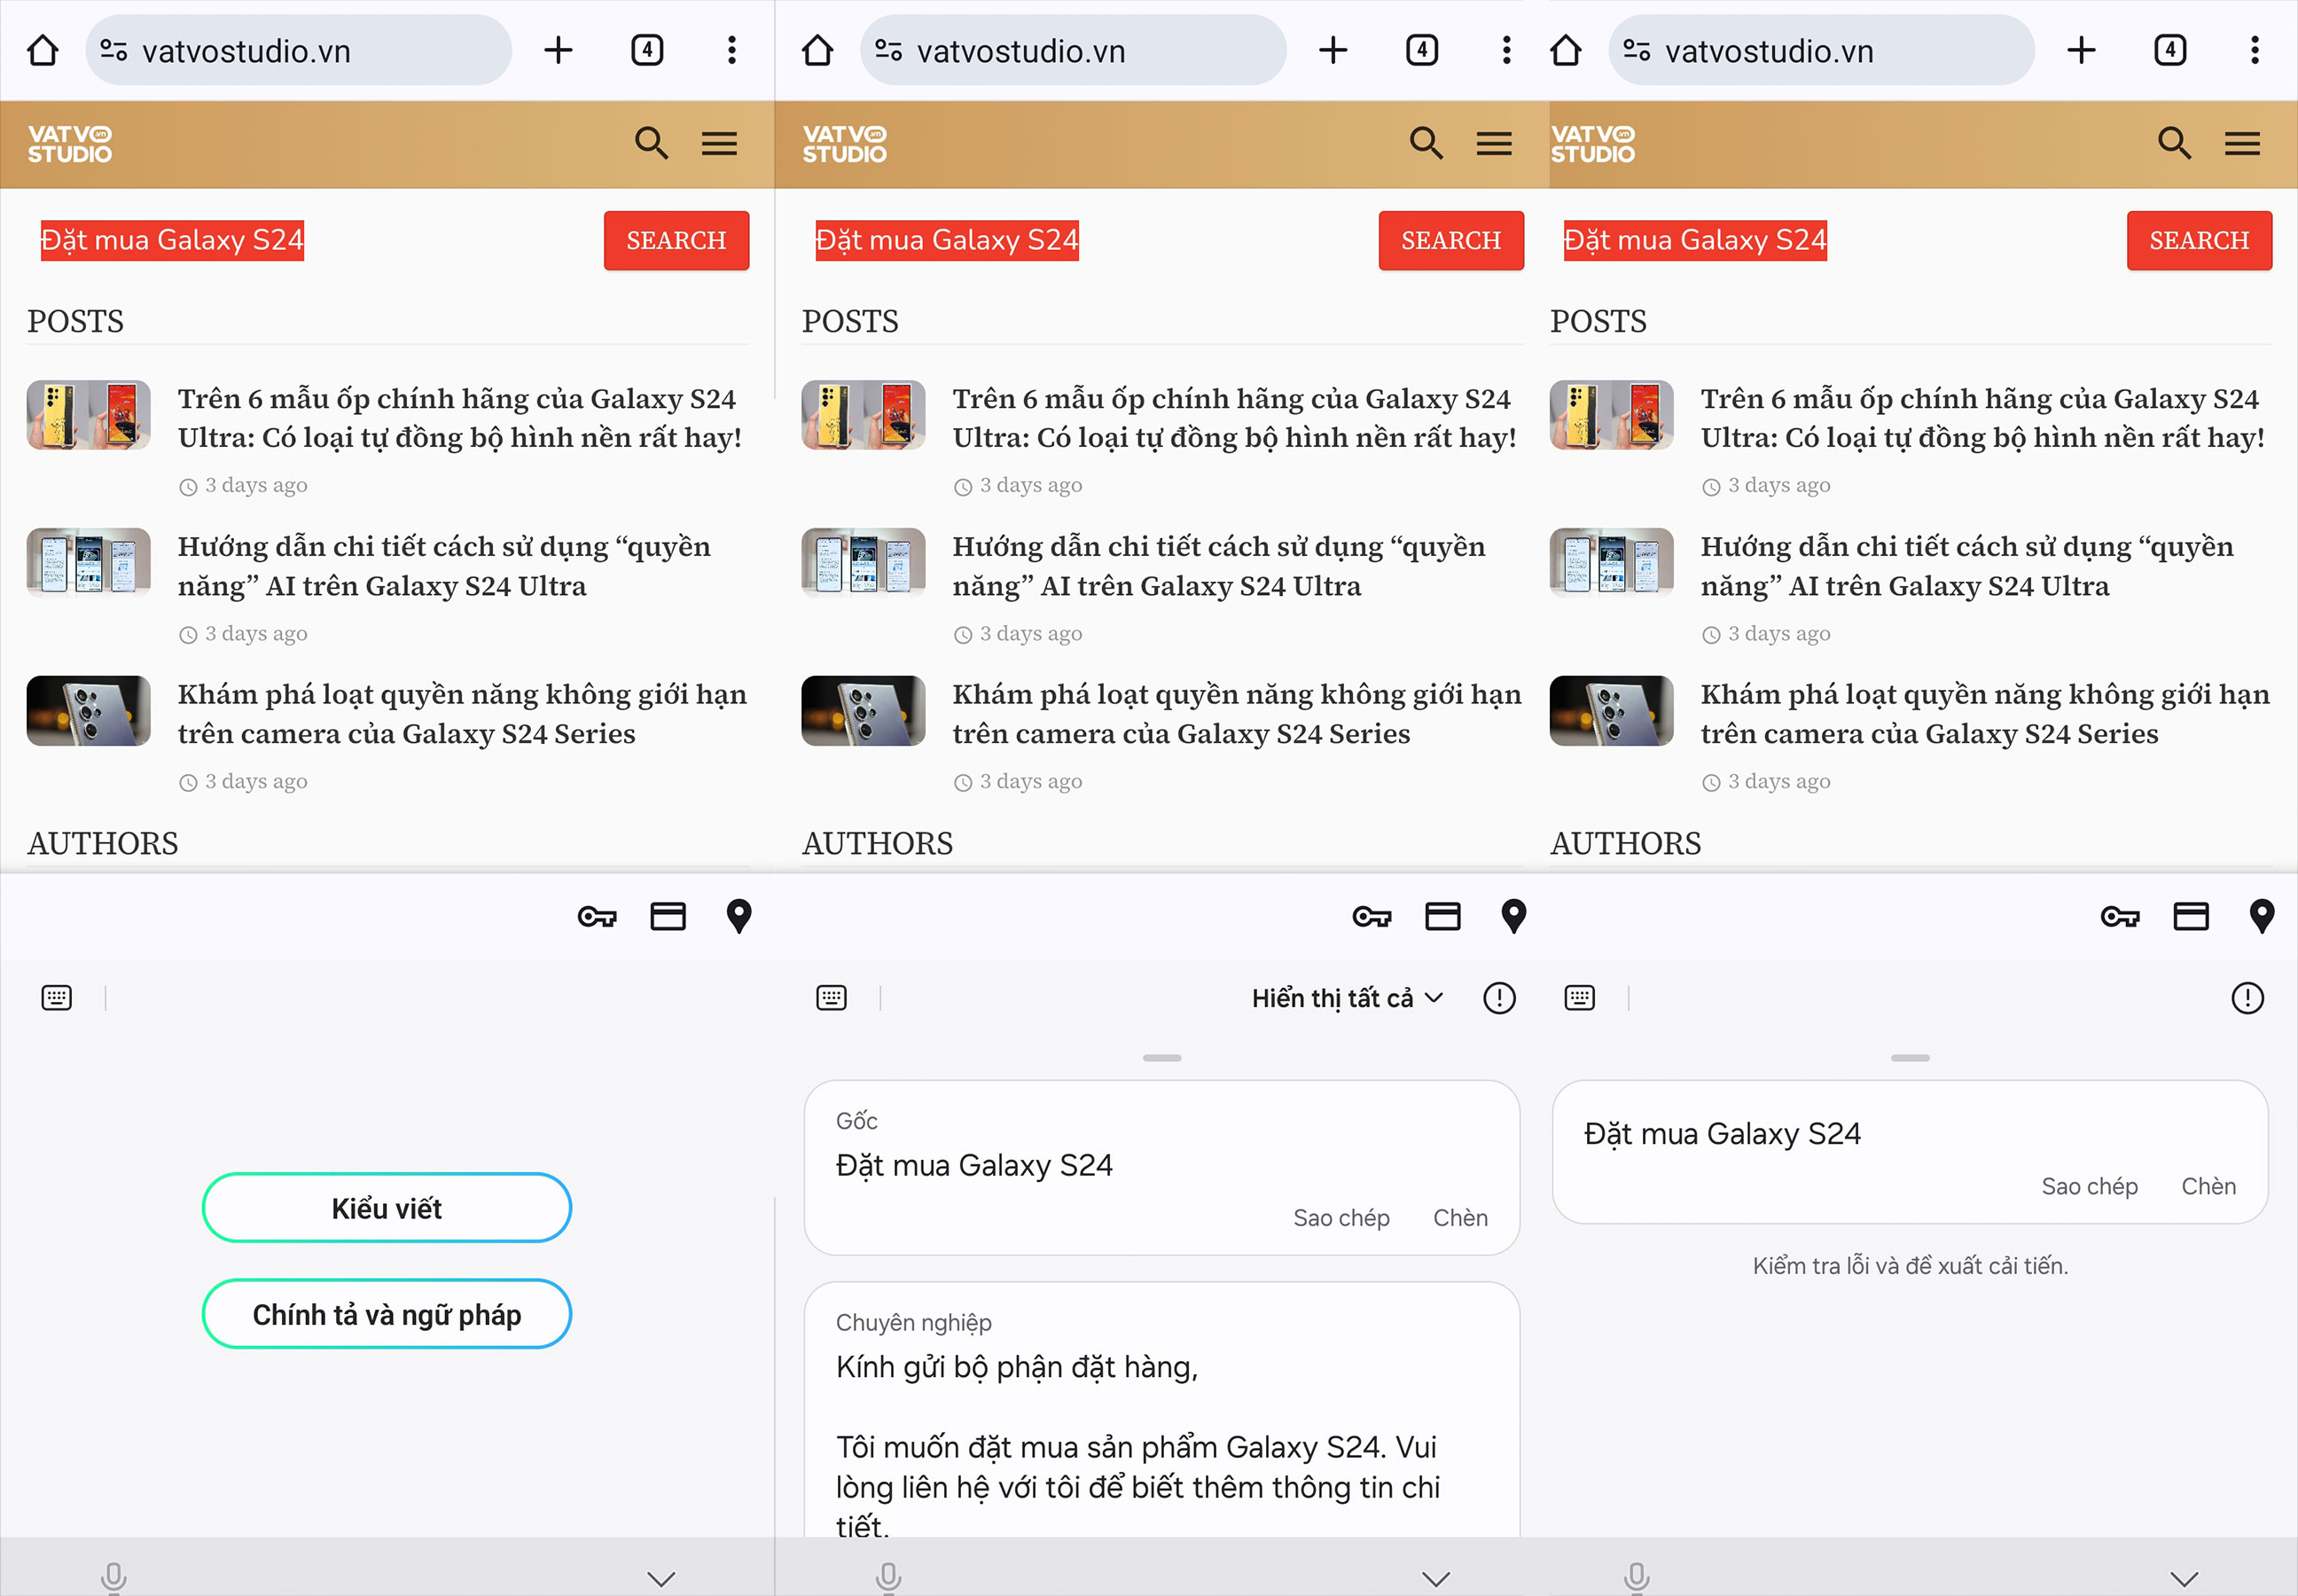Open the site hamburger menu in the left screen
Screen dimensions: 2298x1596
point(719,144)
